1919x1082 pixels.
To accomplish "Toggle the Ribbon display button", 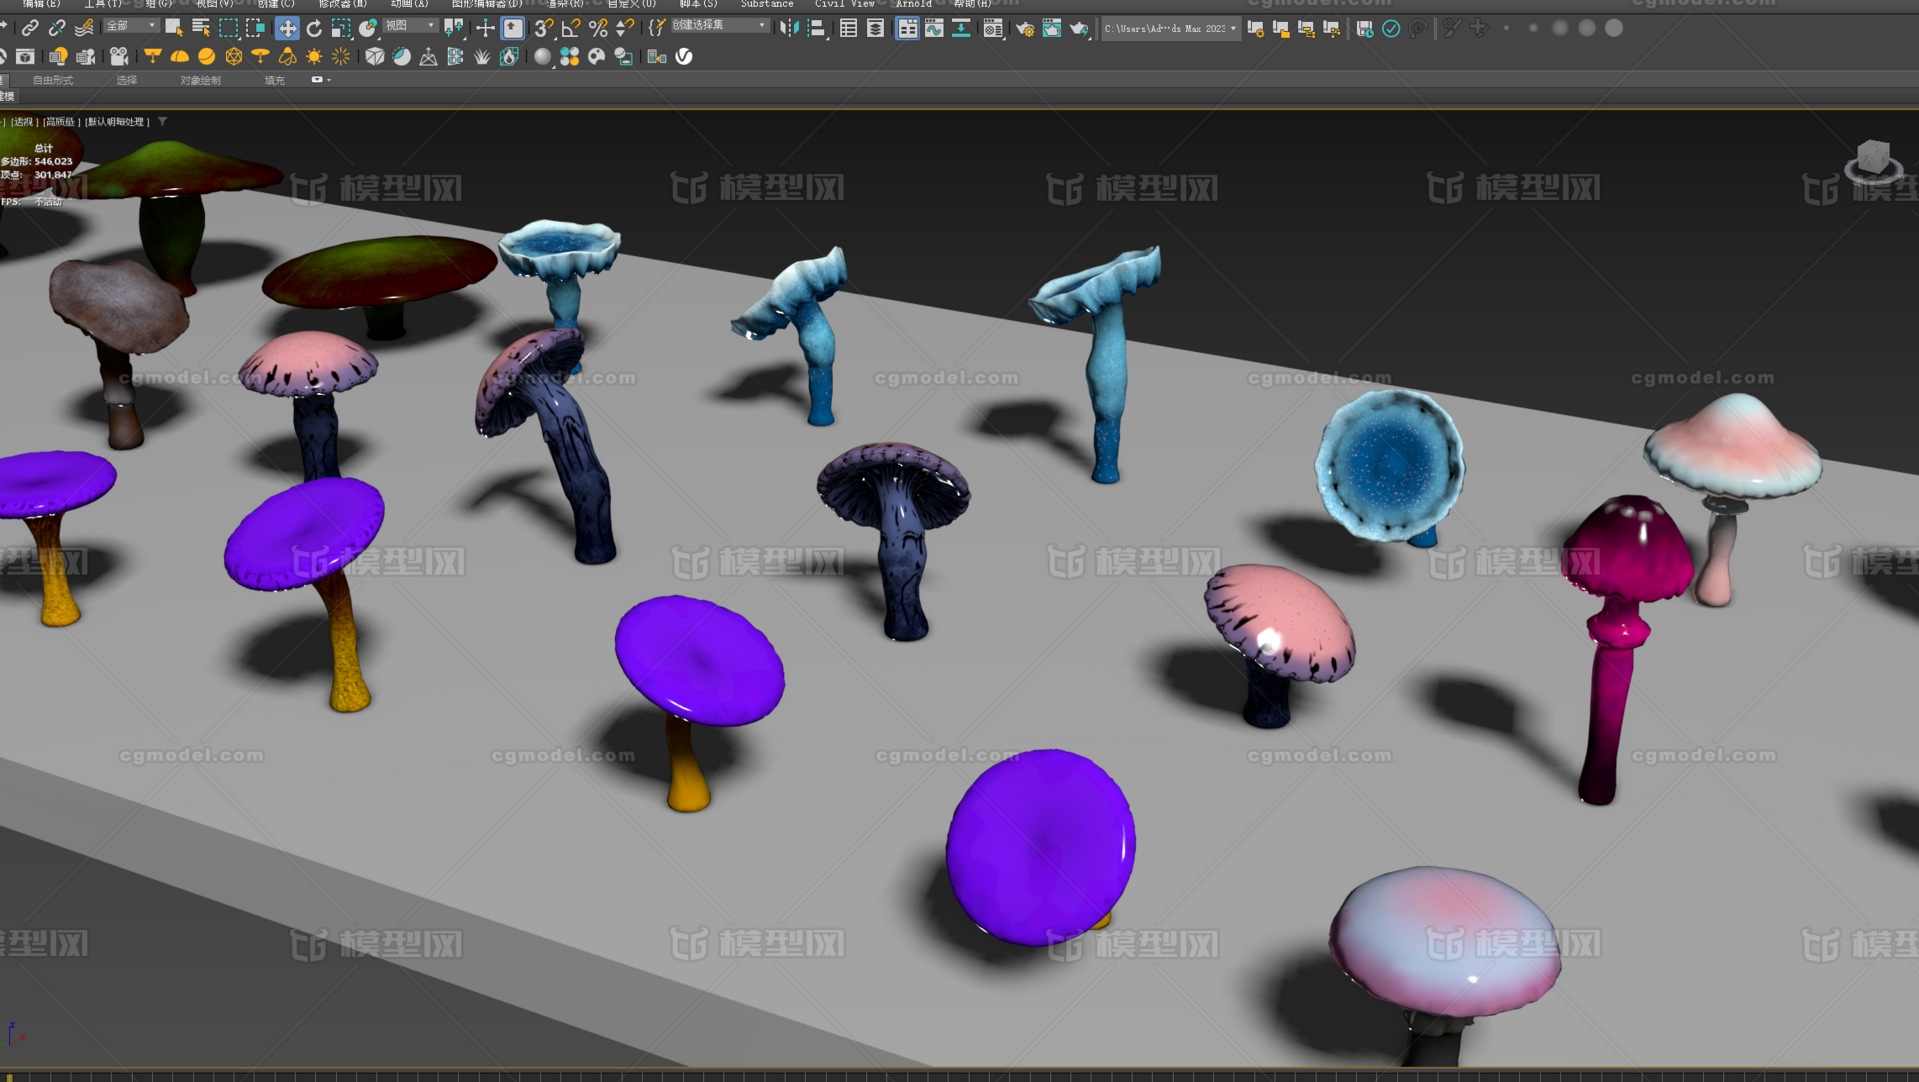I will (x=907, y=28).
